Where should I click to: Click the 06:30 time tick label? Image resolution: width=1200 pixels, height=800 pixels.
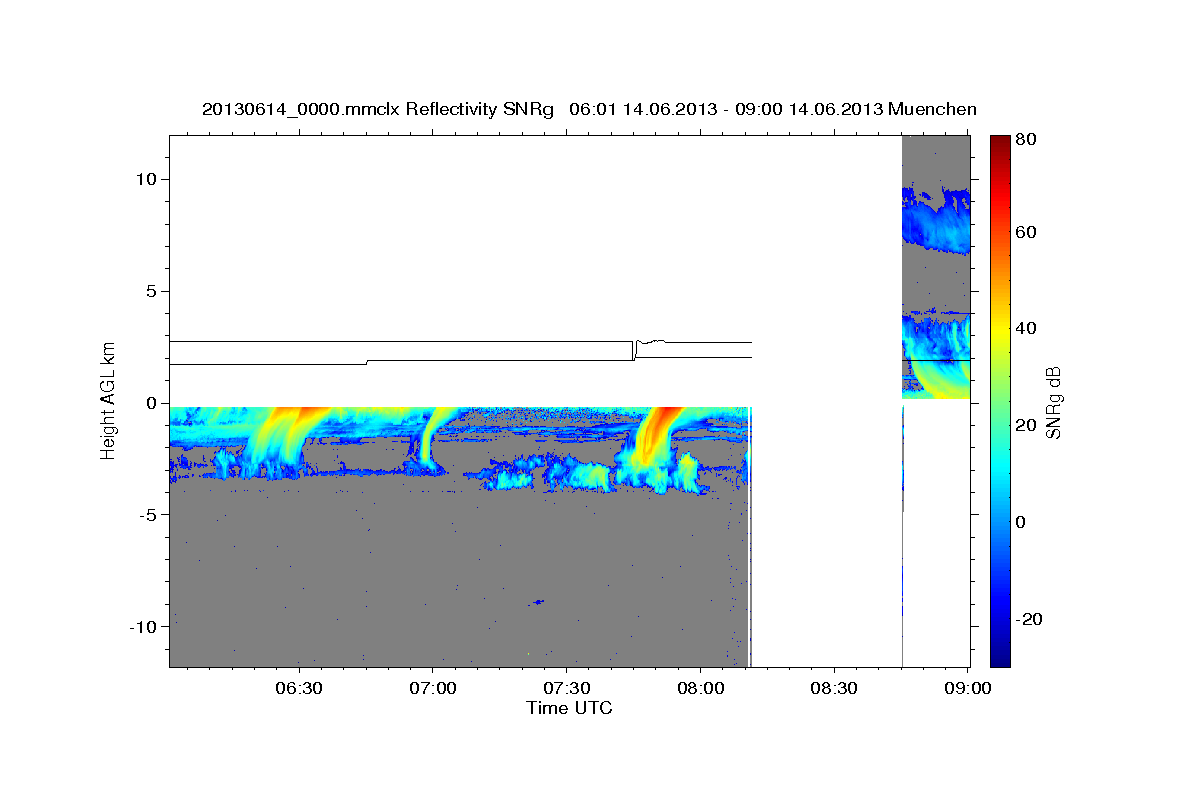(299, 688)
